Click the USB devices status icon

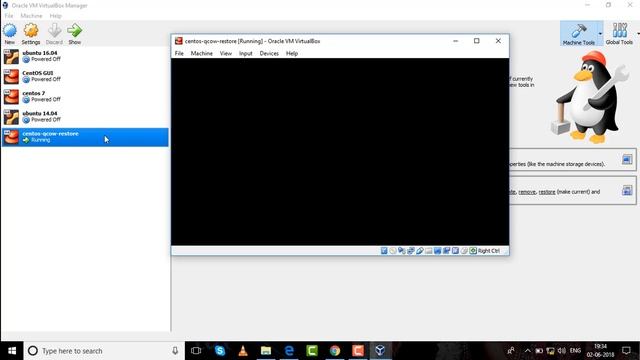pyautogui.click(x=420, y=251)
